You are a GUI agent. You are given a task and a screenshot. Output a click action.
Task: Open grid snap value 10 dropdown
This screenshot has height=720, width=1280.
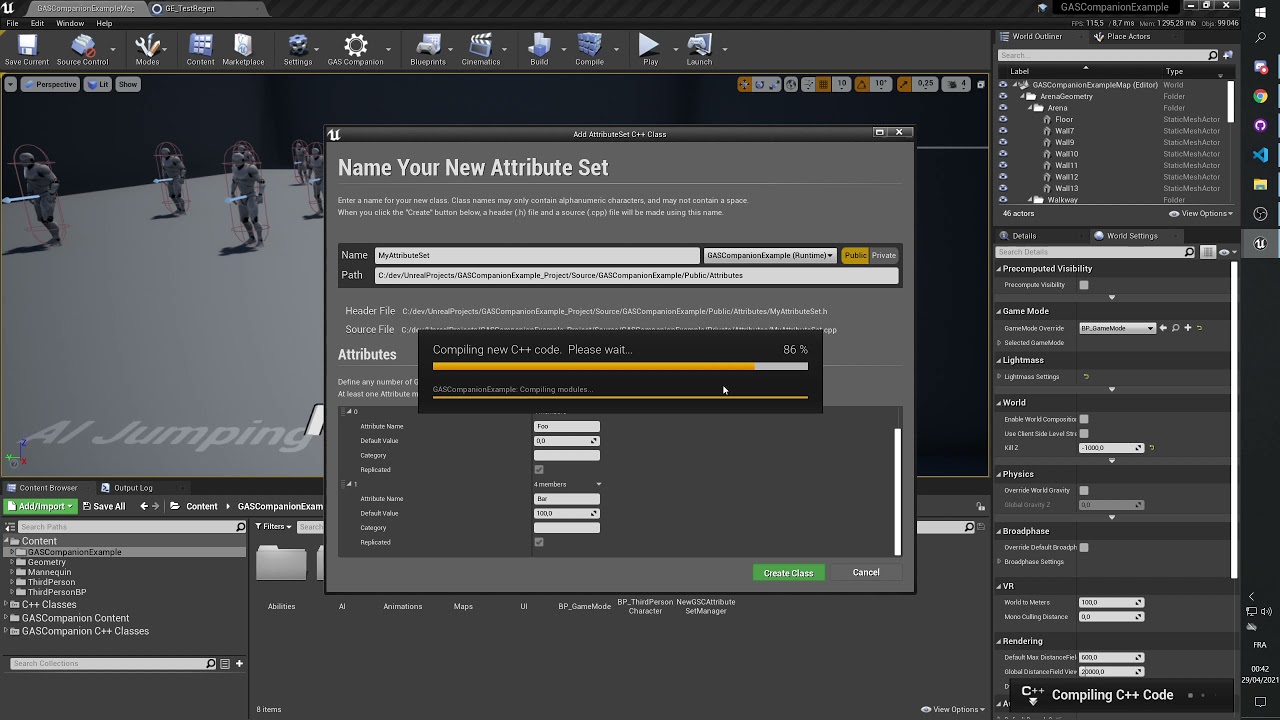pos(842,84)
